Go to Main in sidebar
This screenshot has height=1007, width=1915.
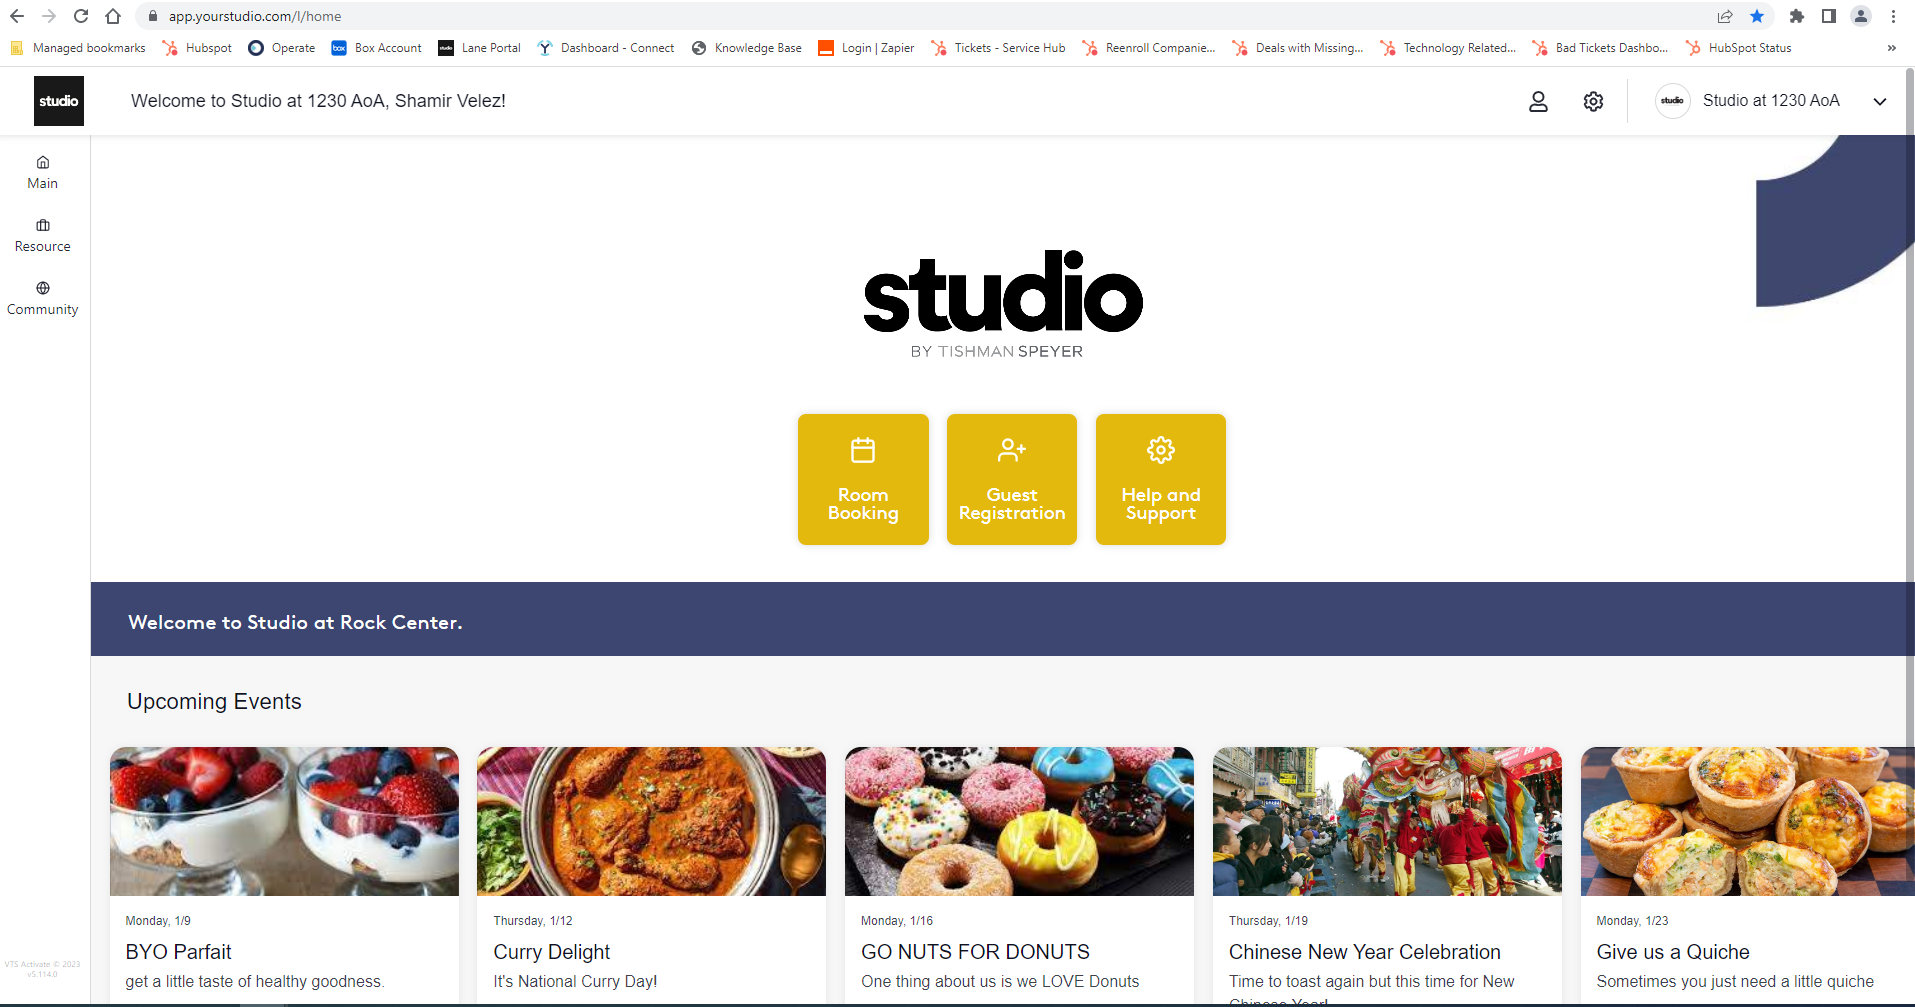42,172
